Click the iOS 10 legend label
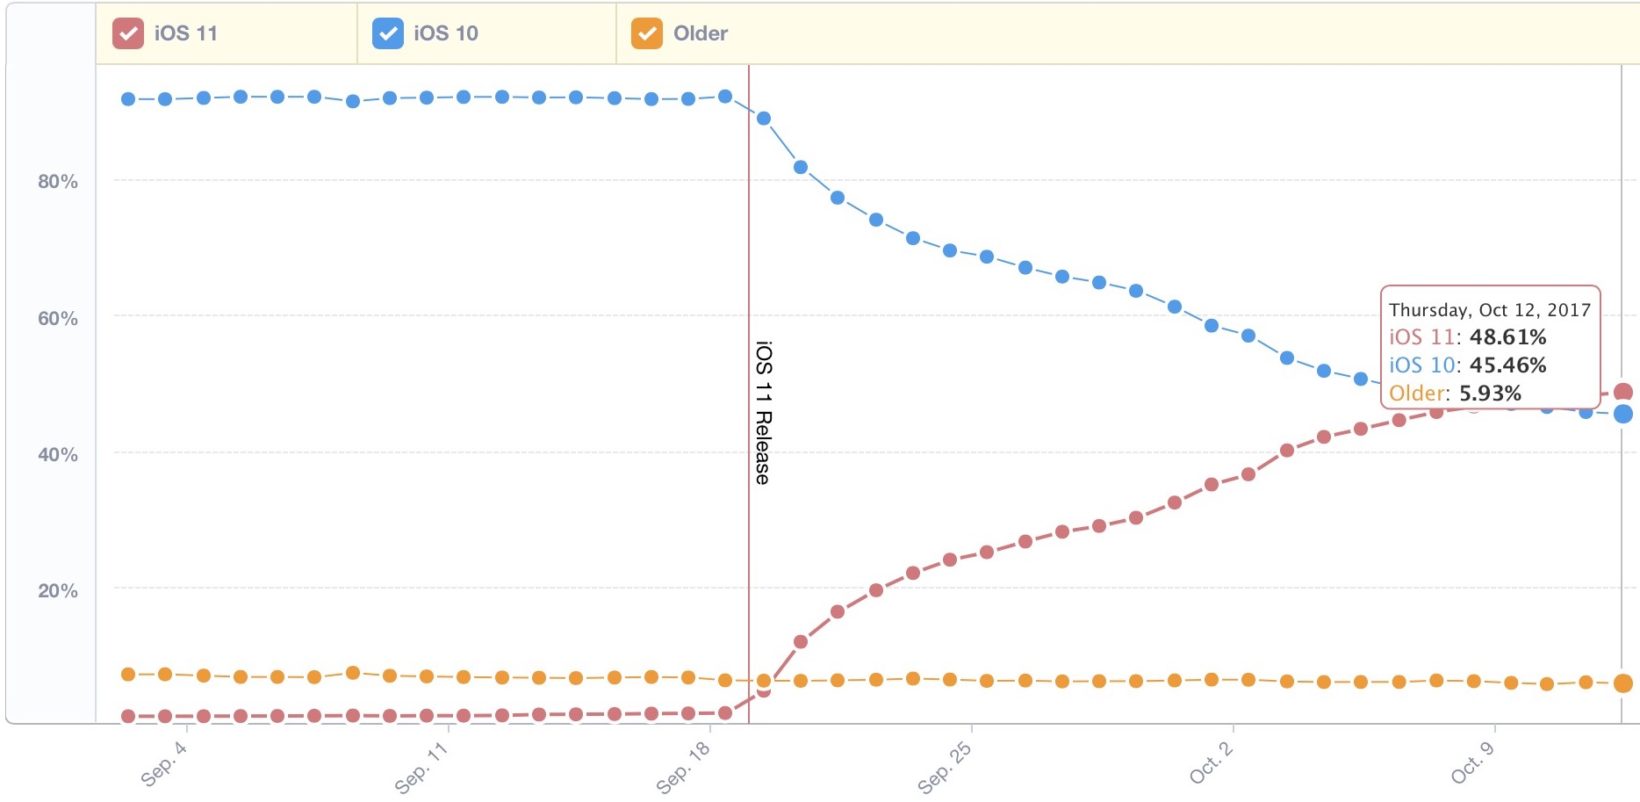 tap(446, 33)
